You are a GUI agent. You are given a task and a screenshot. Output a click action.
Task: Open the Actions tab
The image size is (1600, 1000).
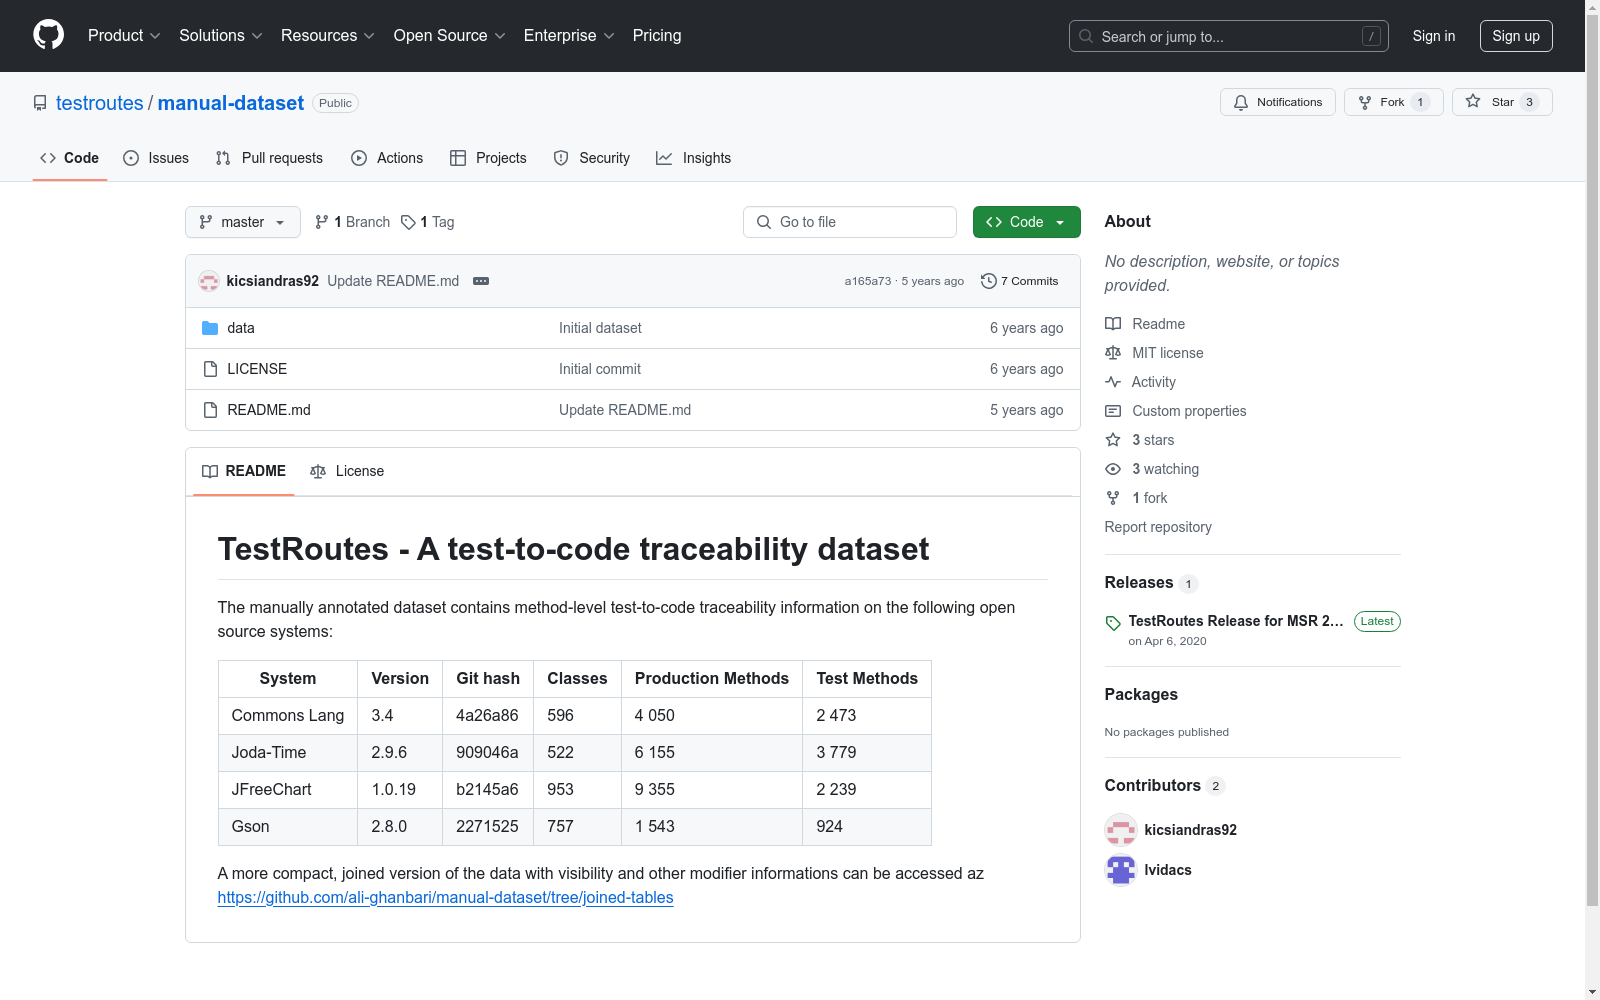click(x=387, y=158)
